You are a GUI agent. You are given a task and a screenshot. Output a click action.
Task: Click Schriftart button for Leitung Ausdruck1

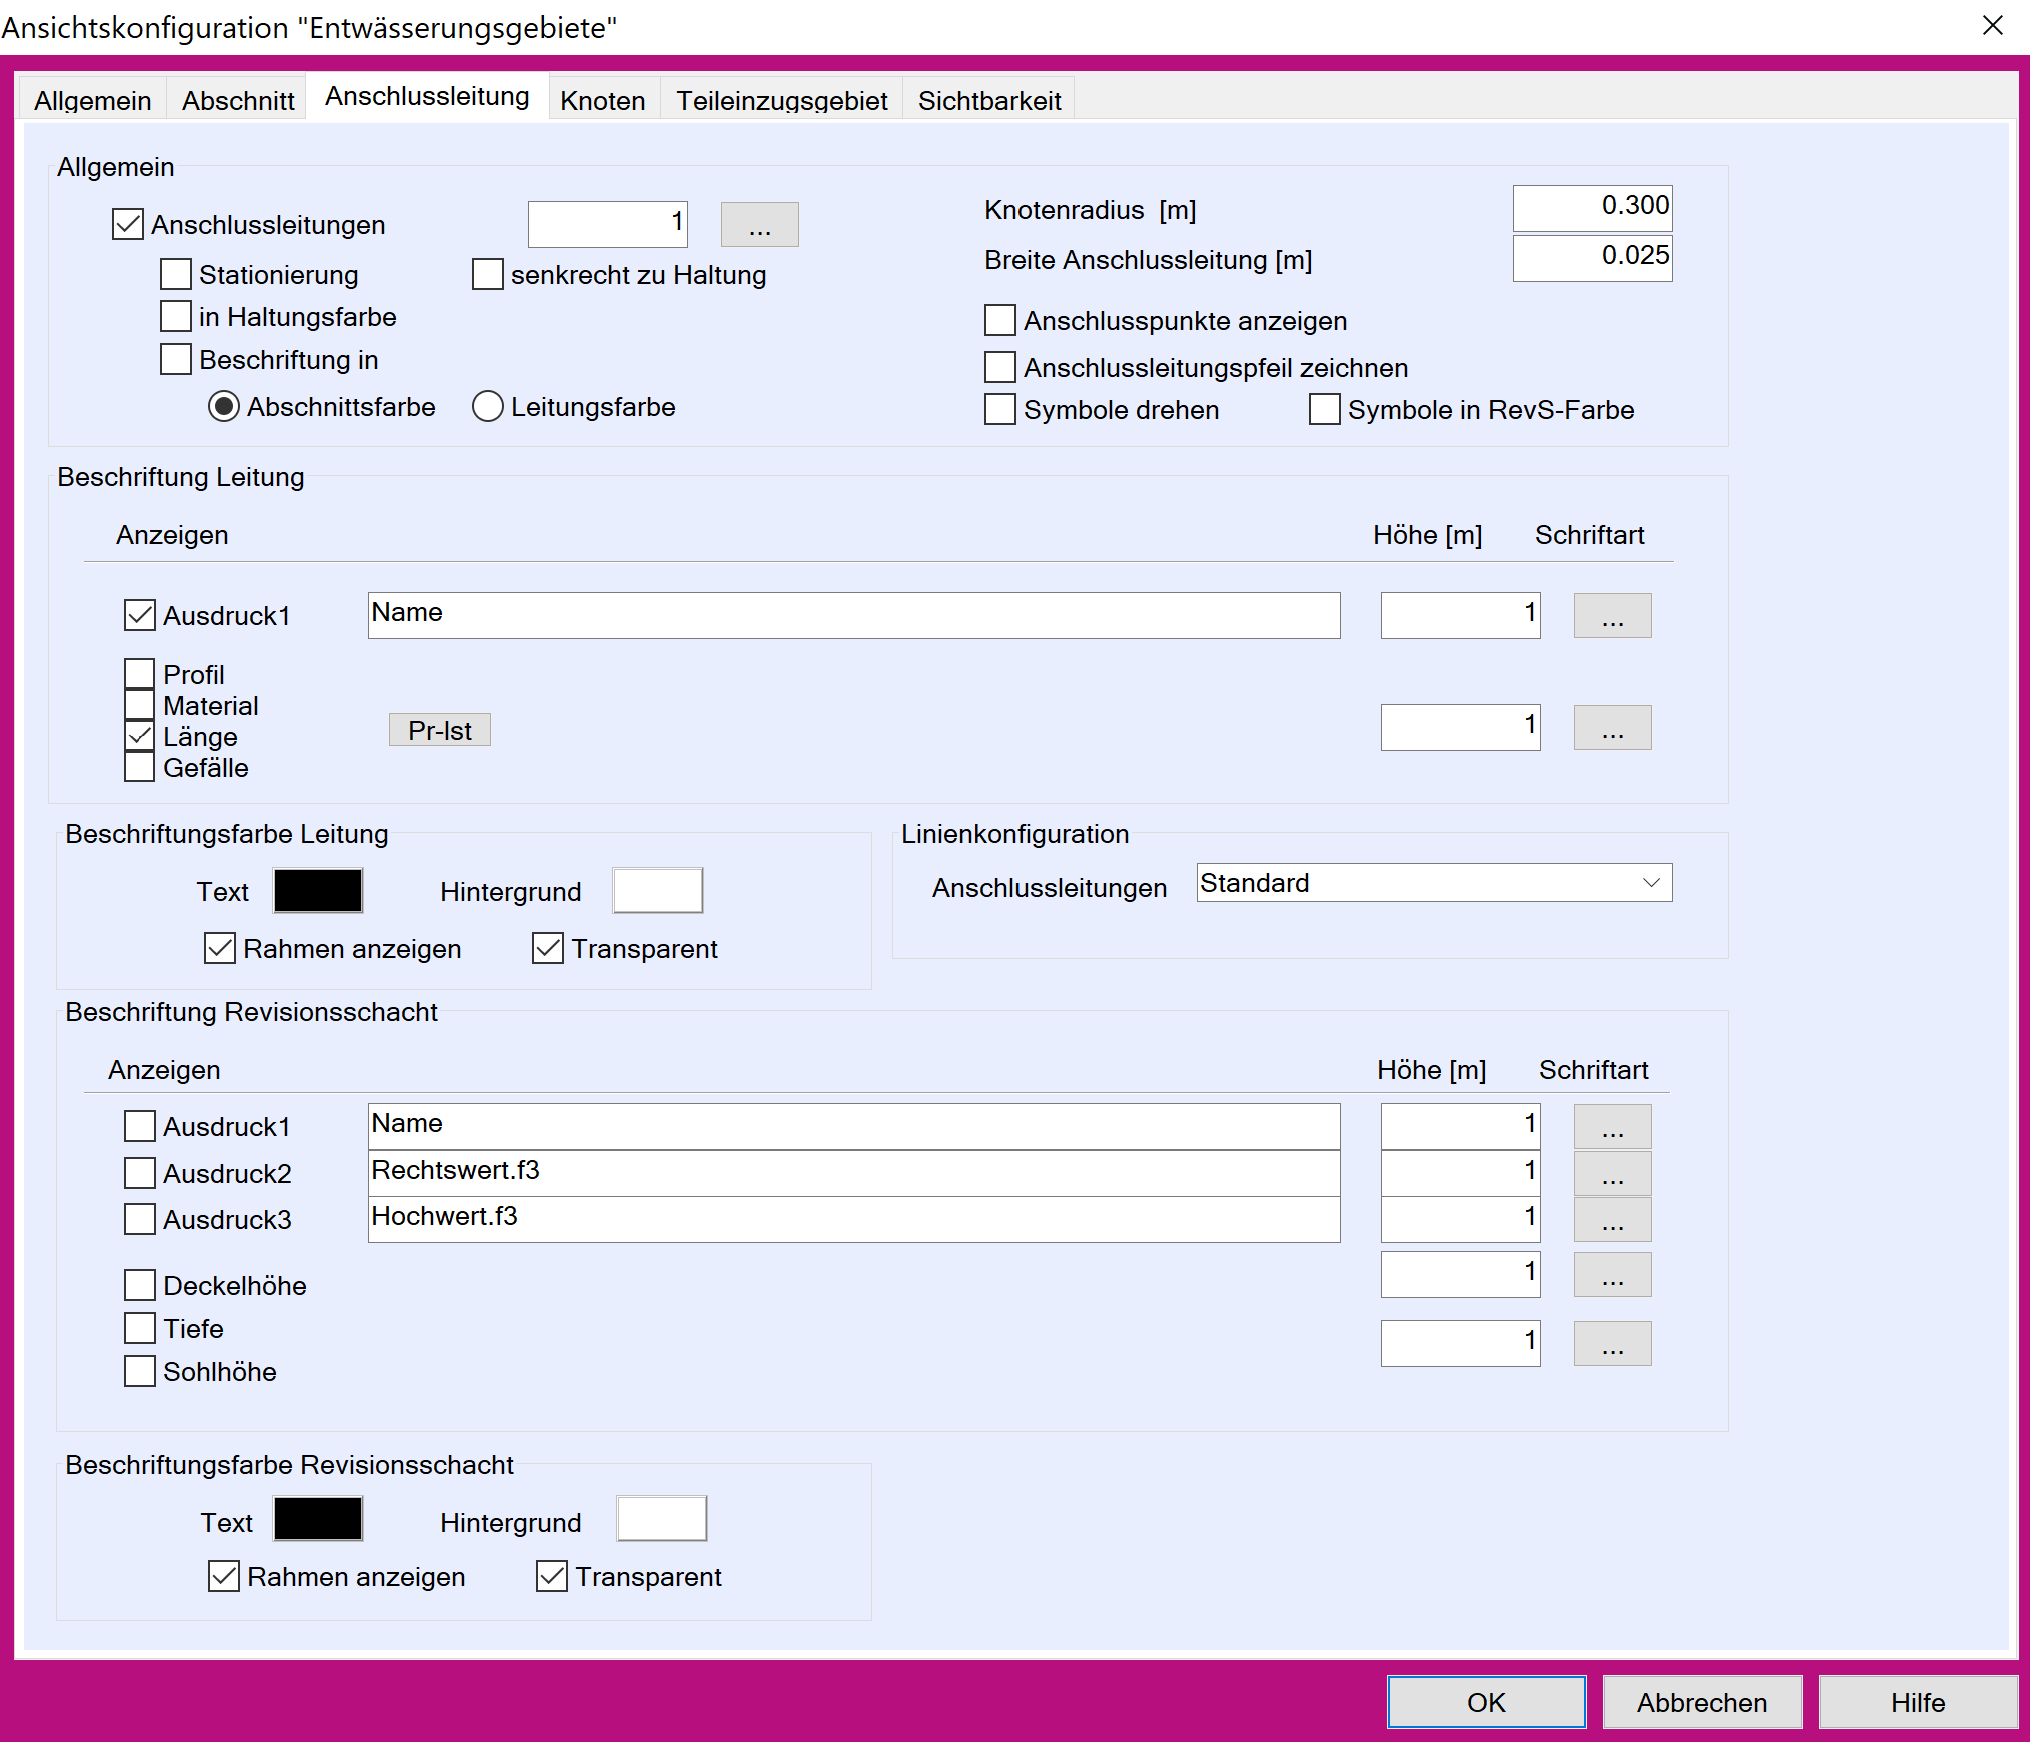tap(1611, 615)
